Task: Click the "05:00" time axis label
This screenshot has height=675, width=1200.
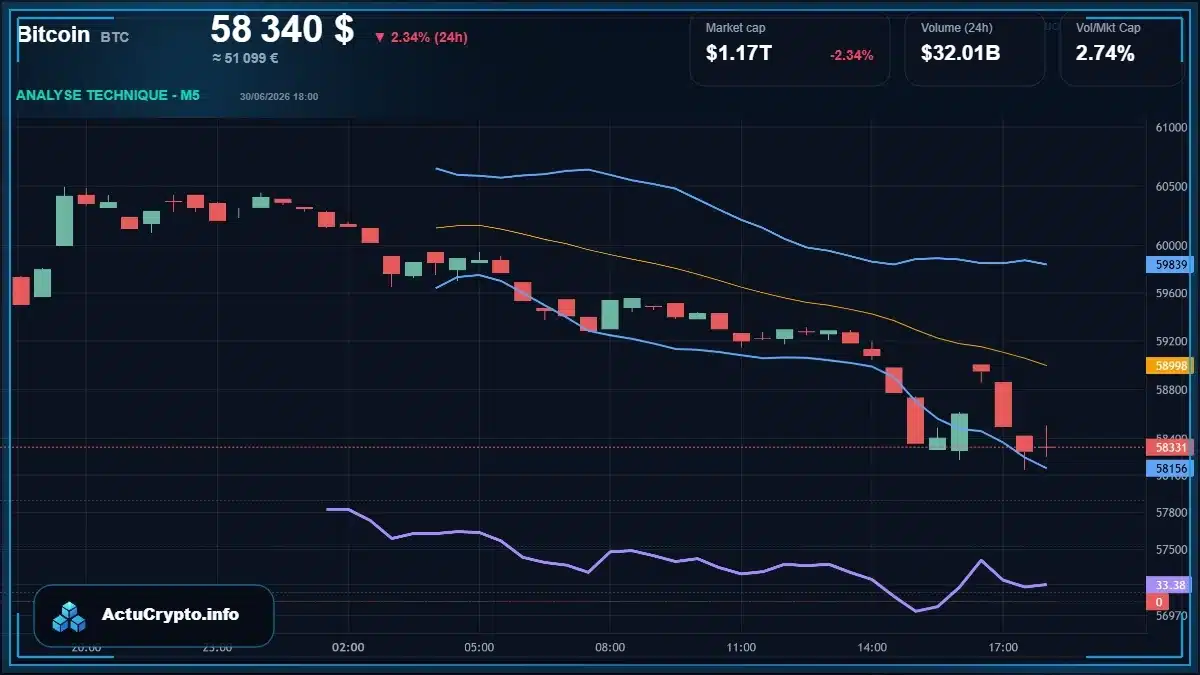Action: coord(479,647)
